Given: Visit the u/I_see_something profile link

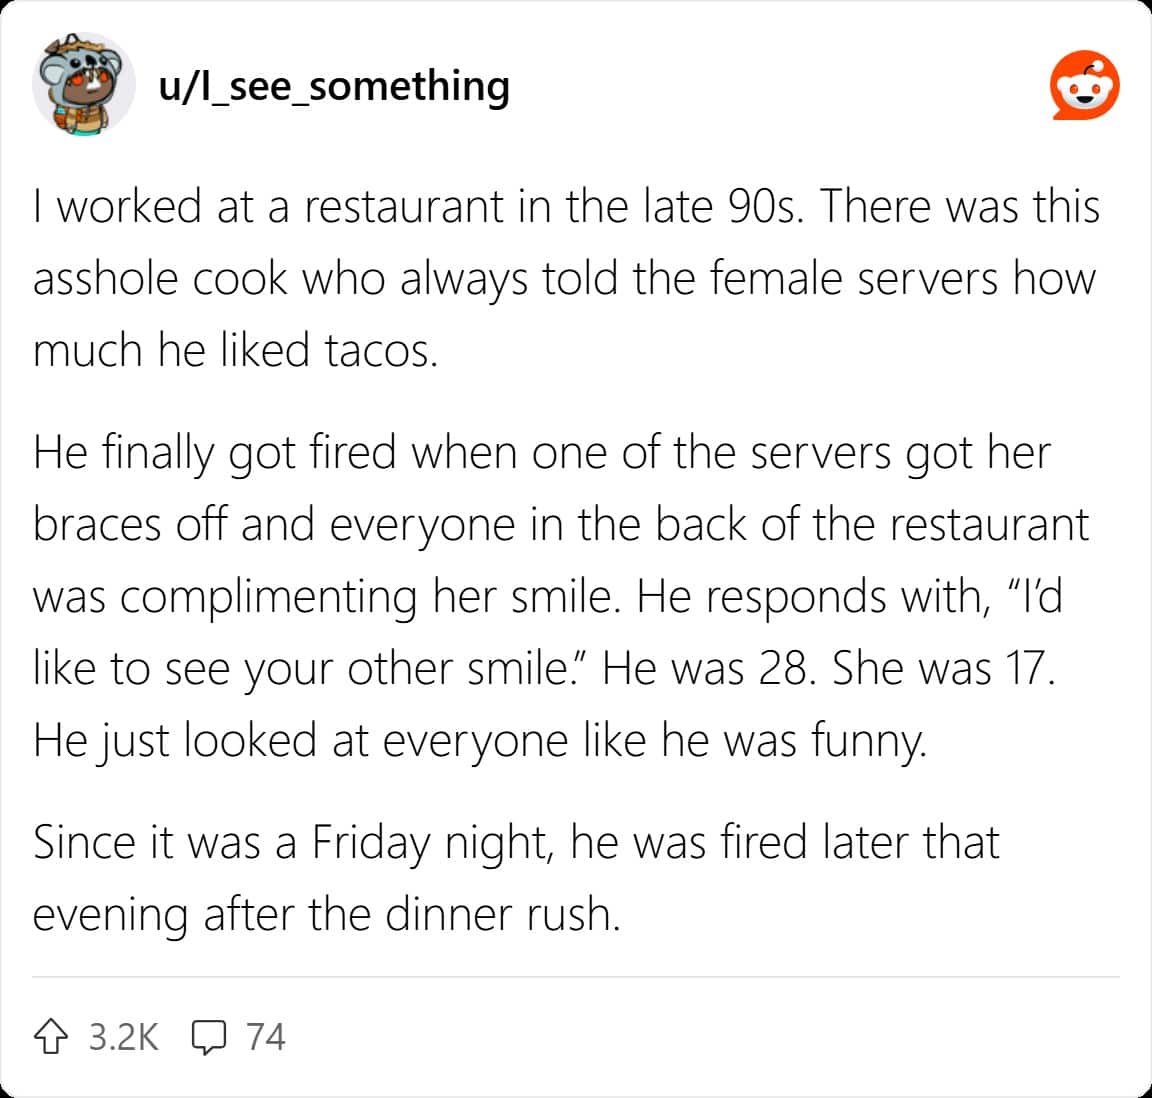Looking at the screenshot, I should tap(334, 86).
